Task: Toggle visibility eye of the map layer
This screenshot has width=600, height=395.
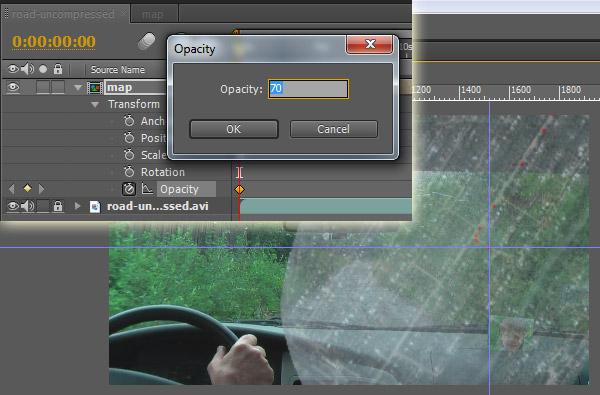Action: pyautogui.click(x=13, y=87)
